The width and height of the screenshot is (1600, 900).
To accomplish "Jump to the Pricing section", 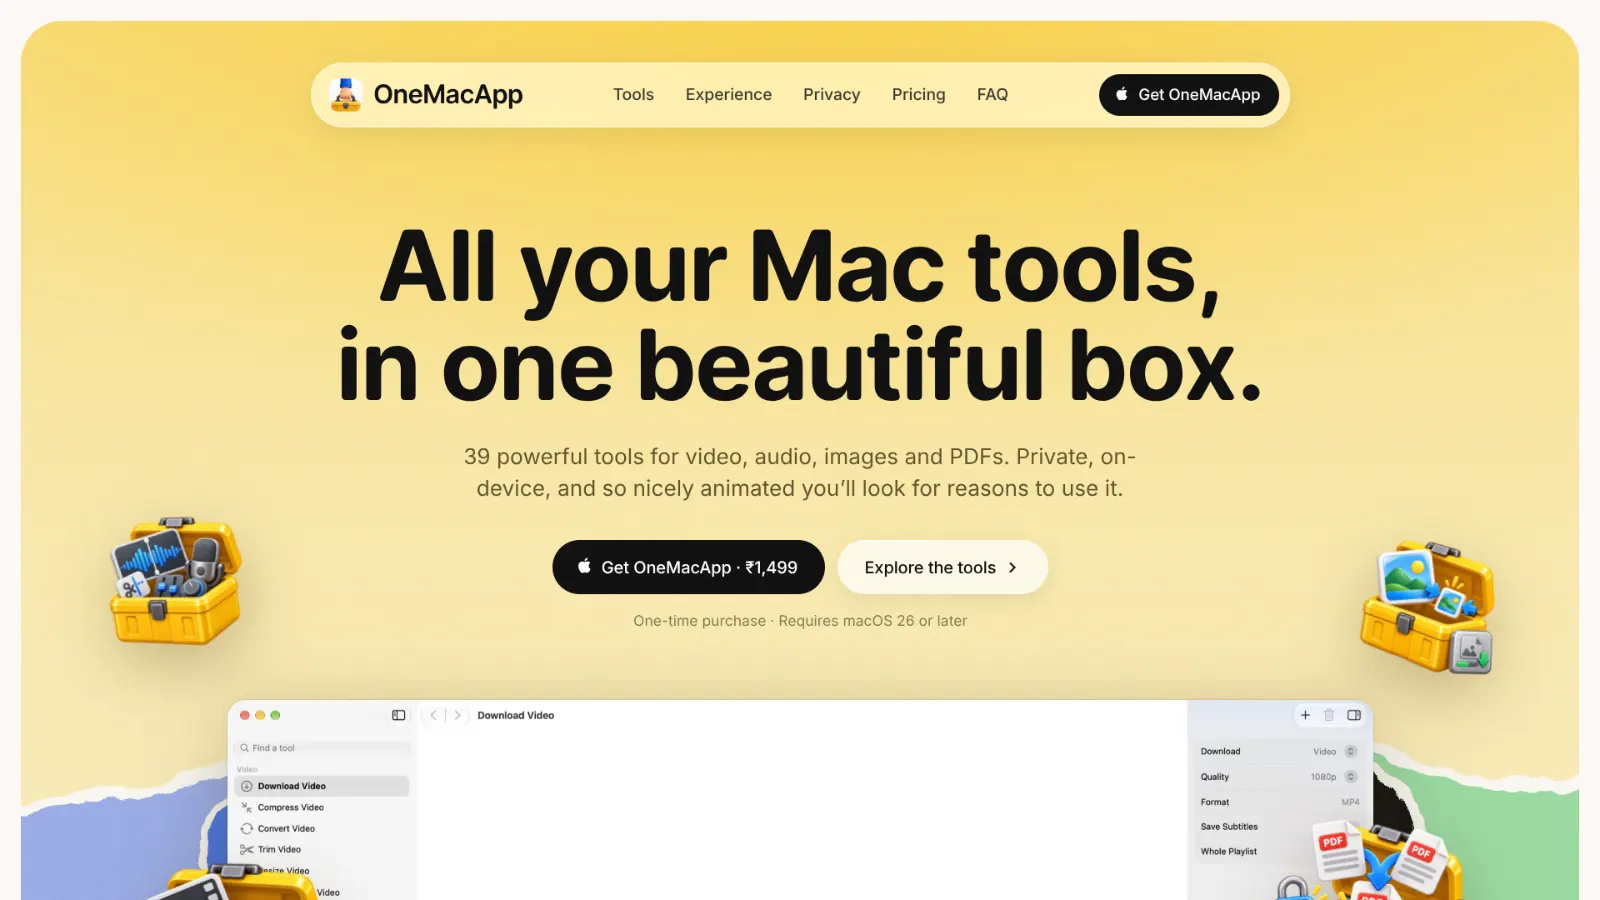I will click(x=918, y=94).
